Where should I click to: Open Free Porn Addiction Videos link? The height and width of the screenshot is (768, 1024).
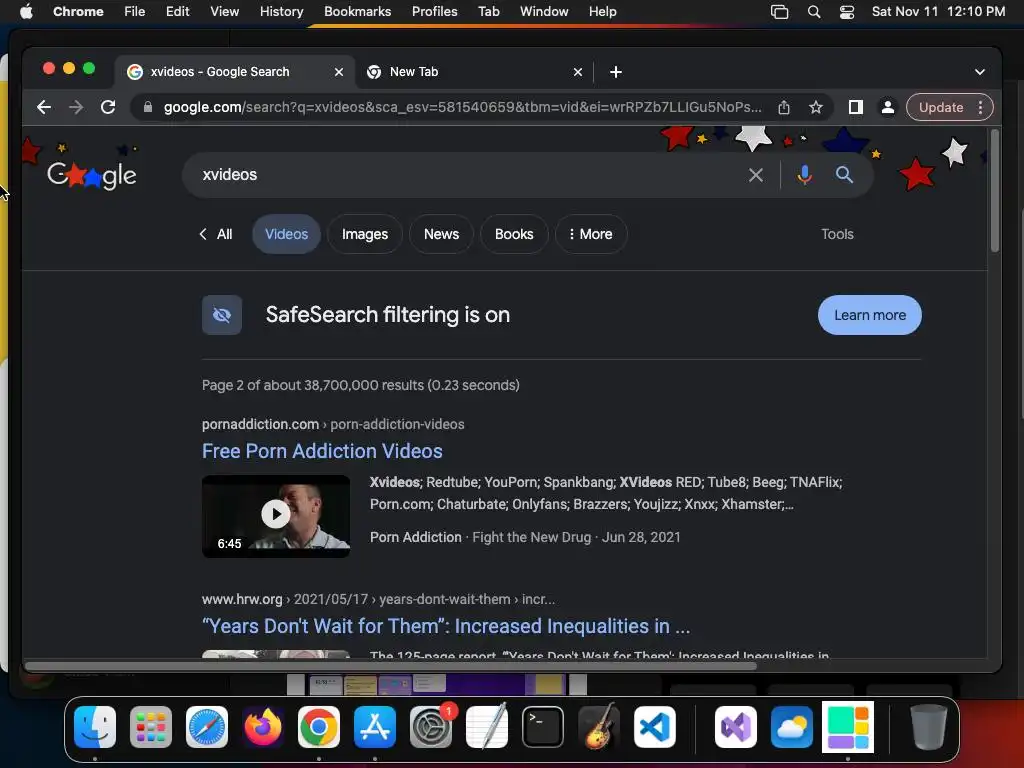[x=322, y=451]
